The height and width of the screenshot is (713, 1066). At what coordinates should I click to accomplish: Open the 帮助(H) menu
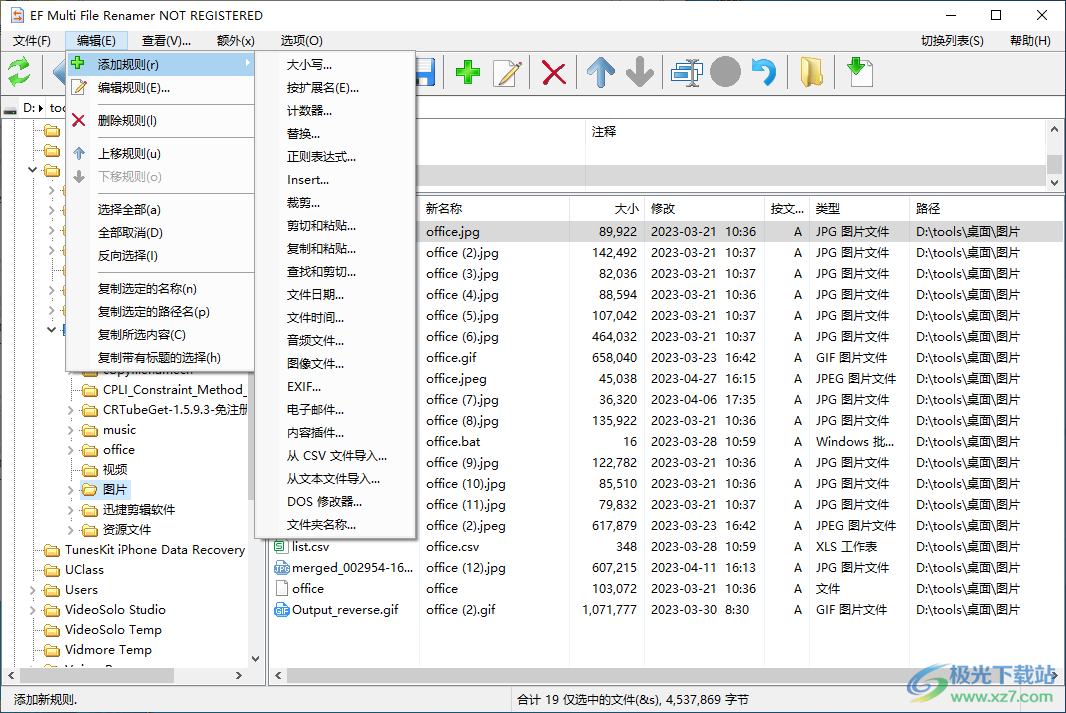click(x=1030, y=41)
